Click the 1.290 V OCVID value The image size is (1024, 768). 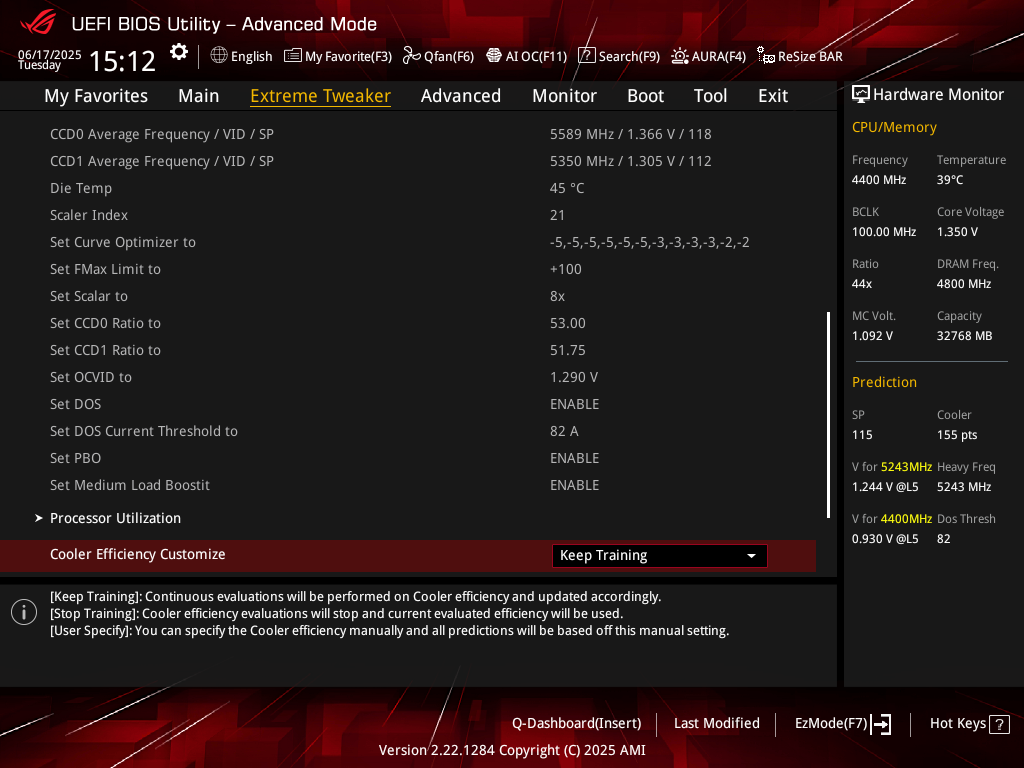pyautogui.click(x=573, y=377)
